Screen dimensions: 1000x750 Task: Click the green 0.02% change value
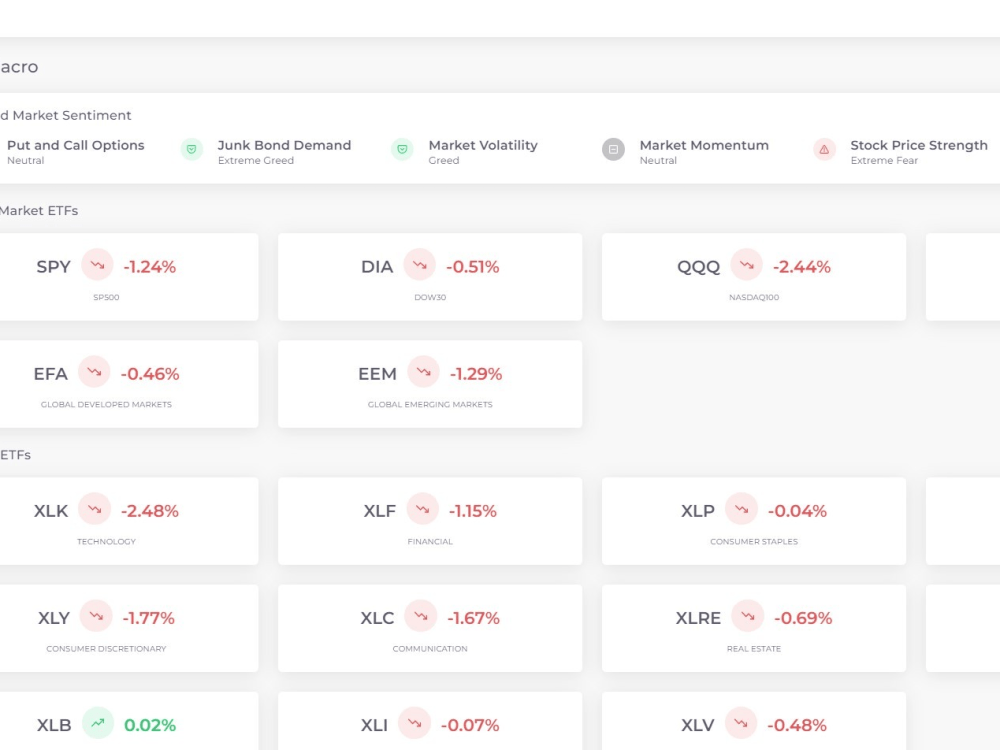150,725
